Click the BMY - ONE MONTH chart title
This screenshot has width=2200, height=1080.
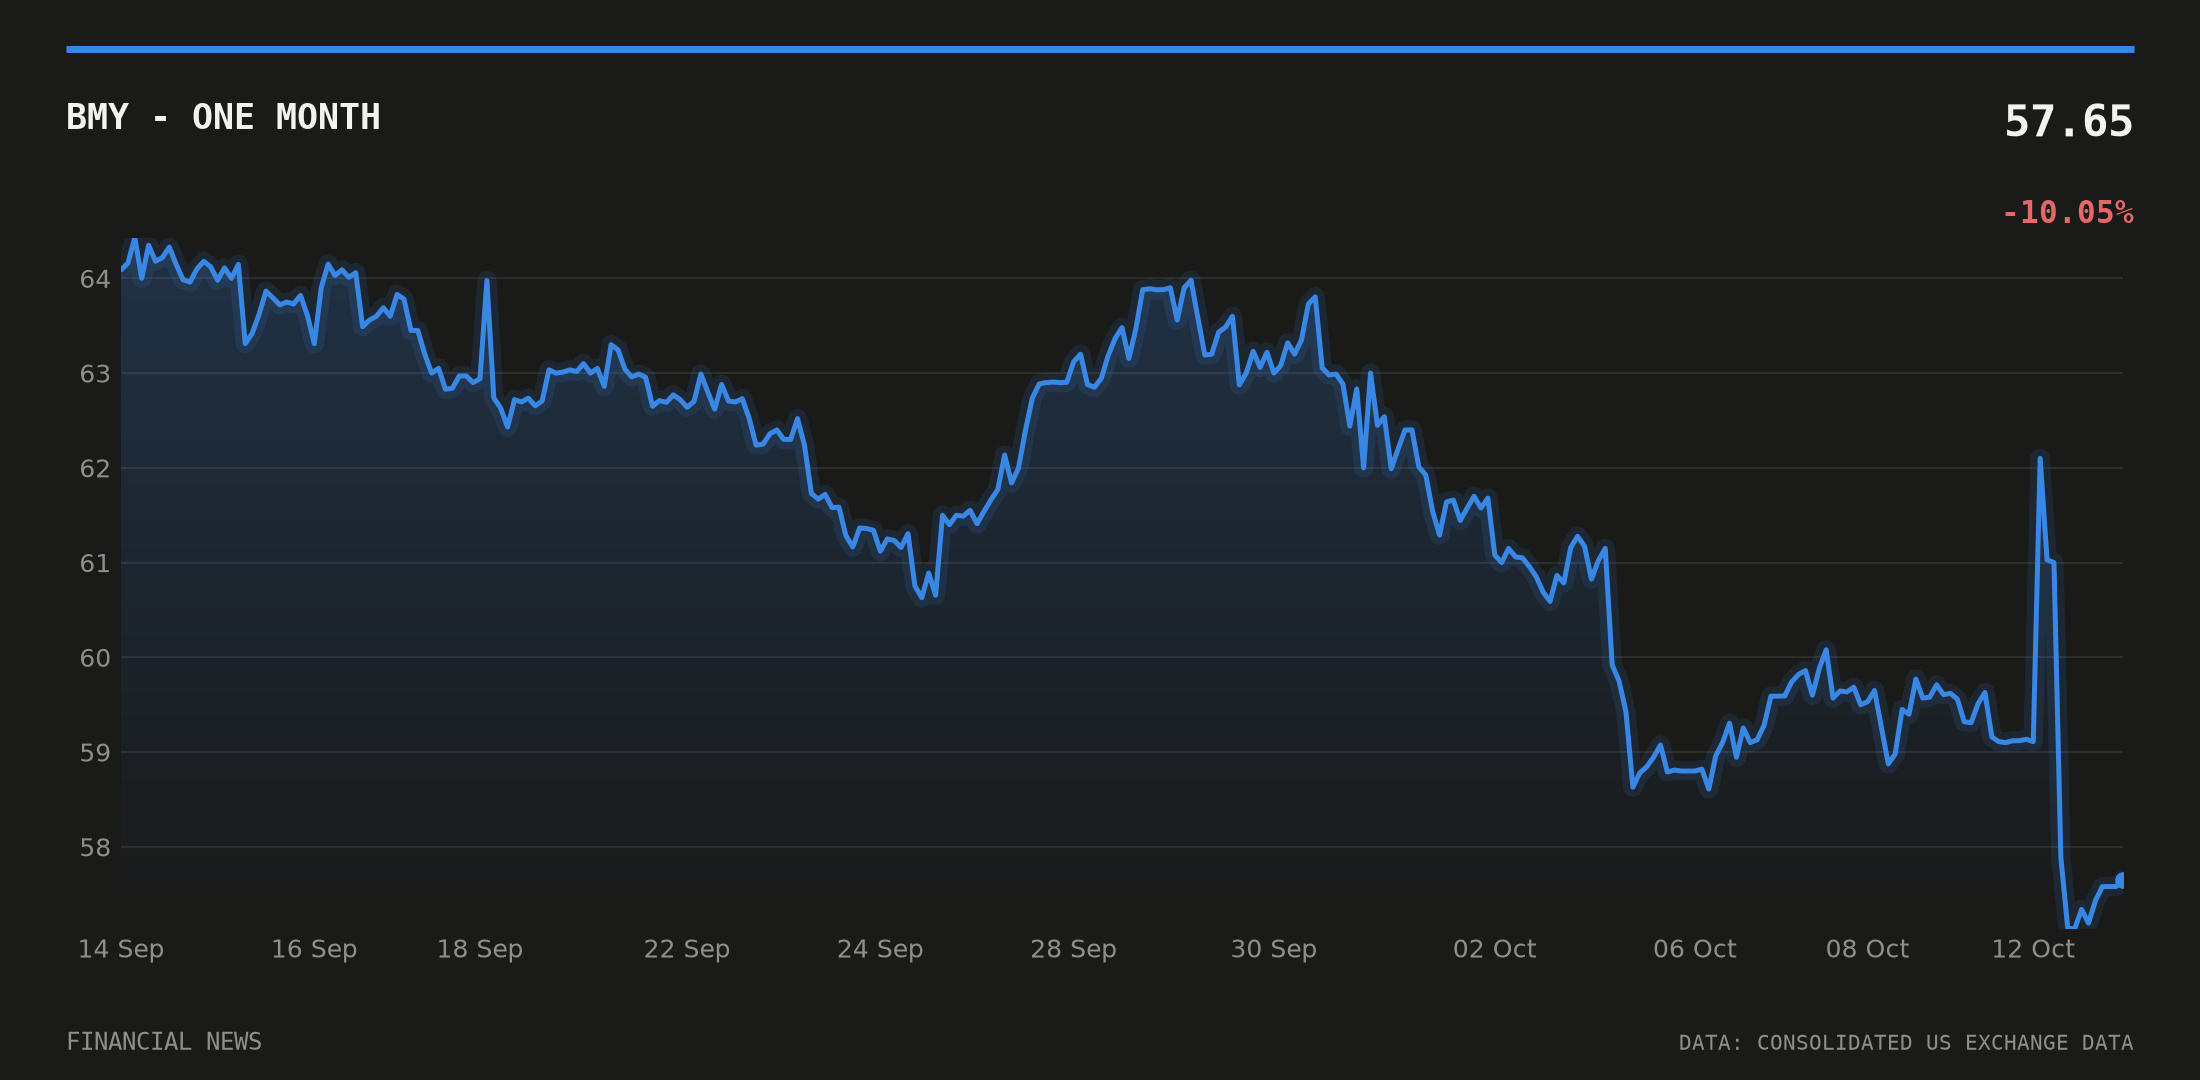(223, 117)
